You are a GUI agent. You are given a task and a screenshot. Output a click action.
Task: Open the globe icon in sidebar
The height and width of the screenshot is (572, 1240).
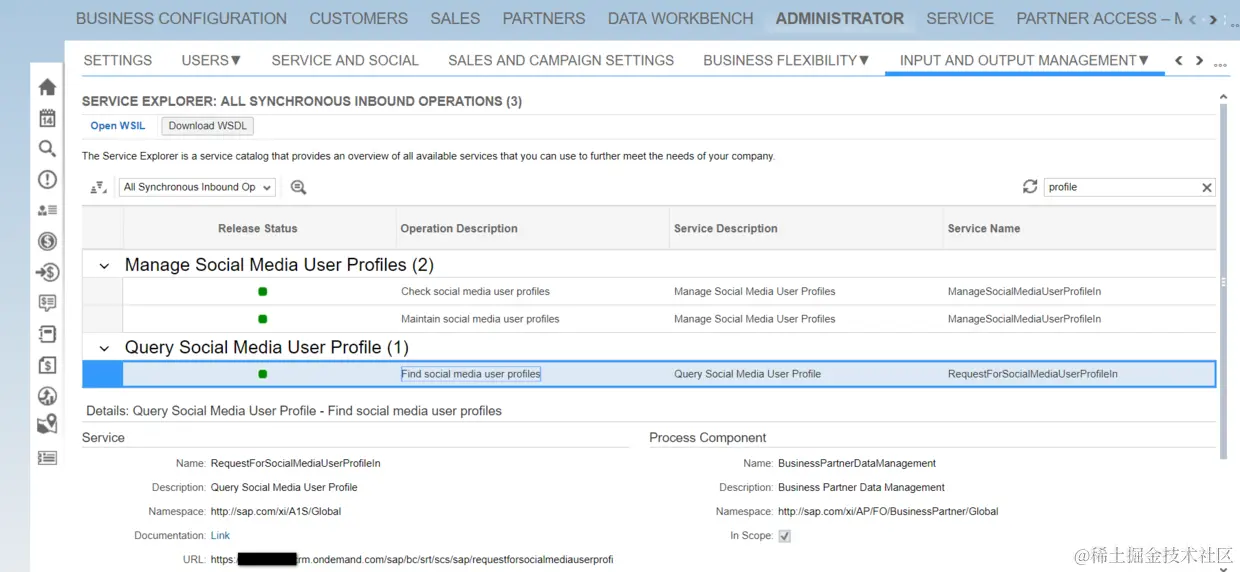click(x=47, y=396)
